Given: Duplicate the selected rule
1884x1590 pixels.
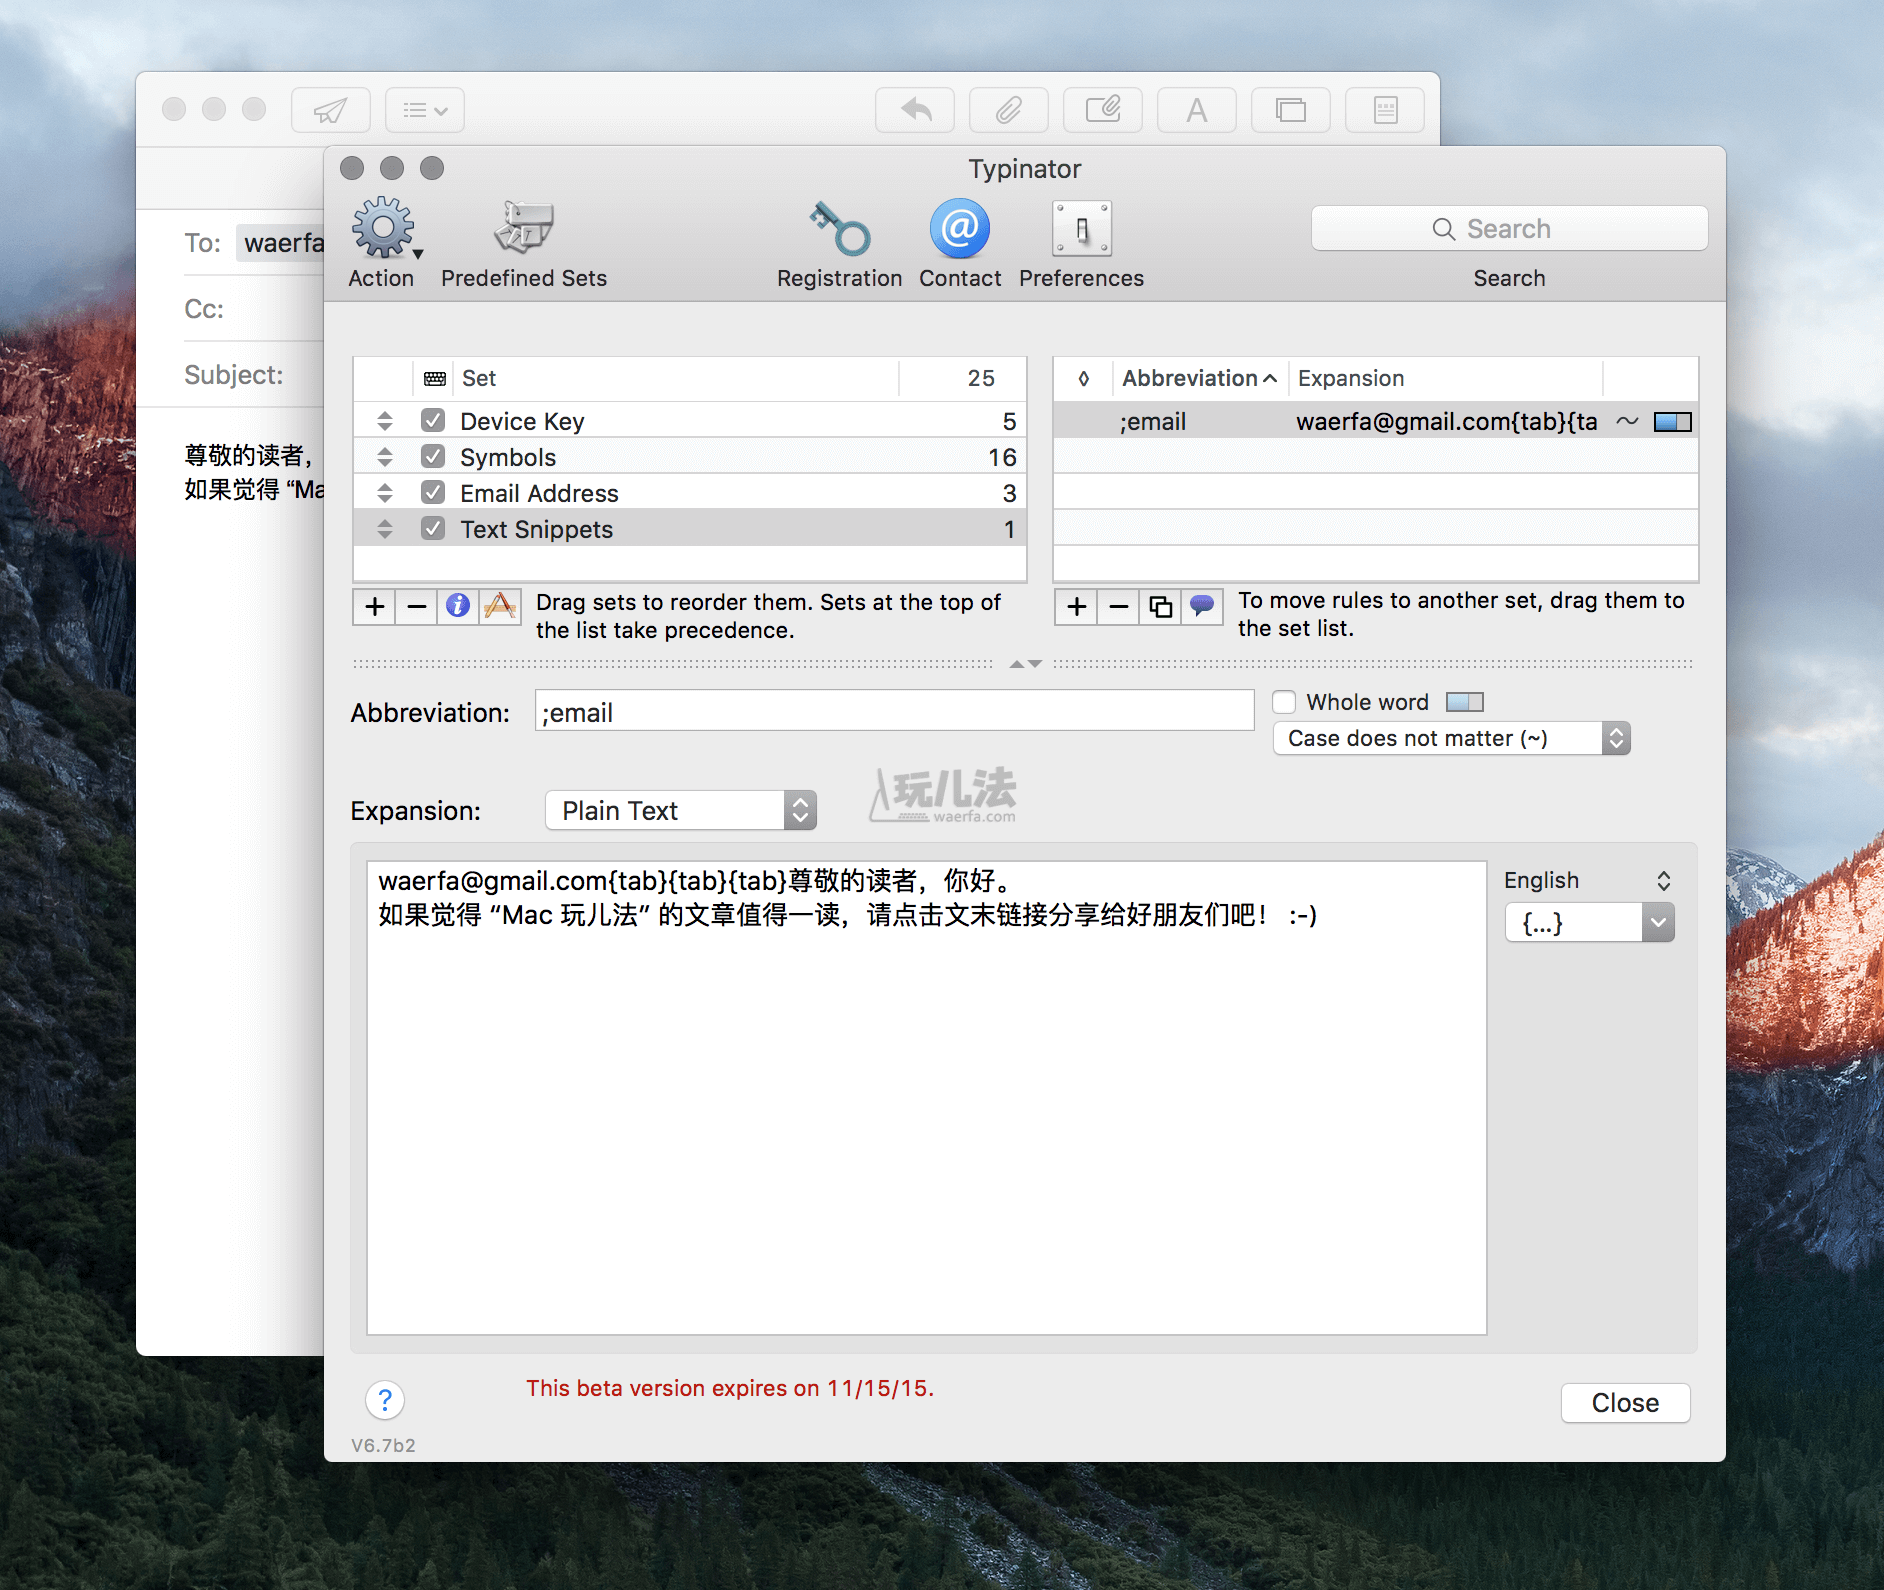Looking at the screenshot, I should point(1161,606).
